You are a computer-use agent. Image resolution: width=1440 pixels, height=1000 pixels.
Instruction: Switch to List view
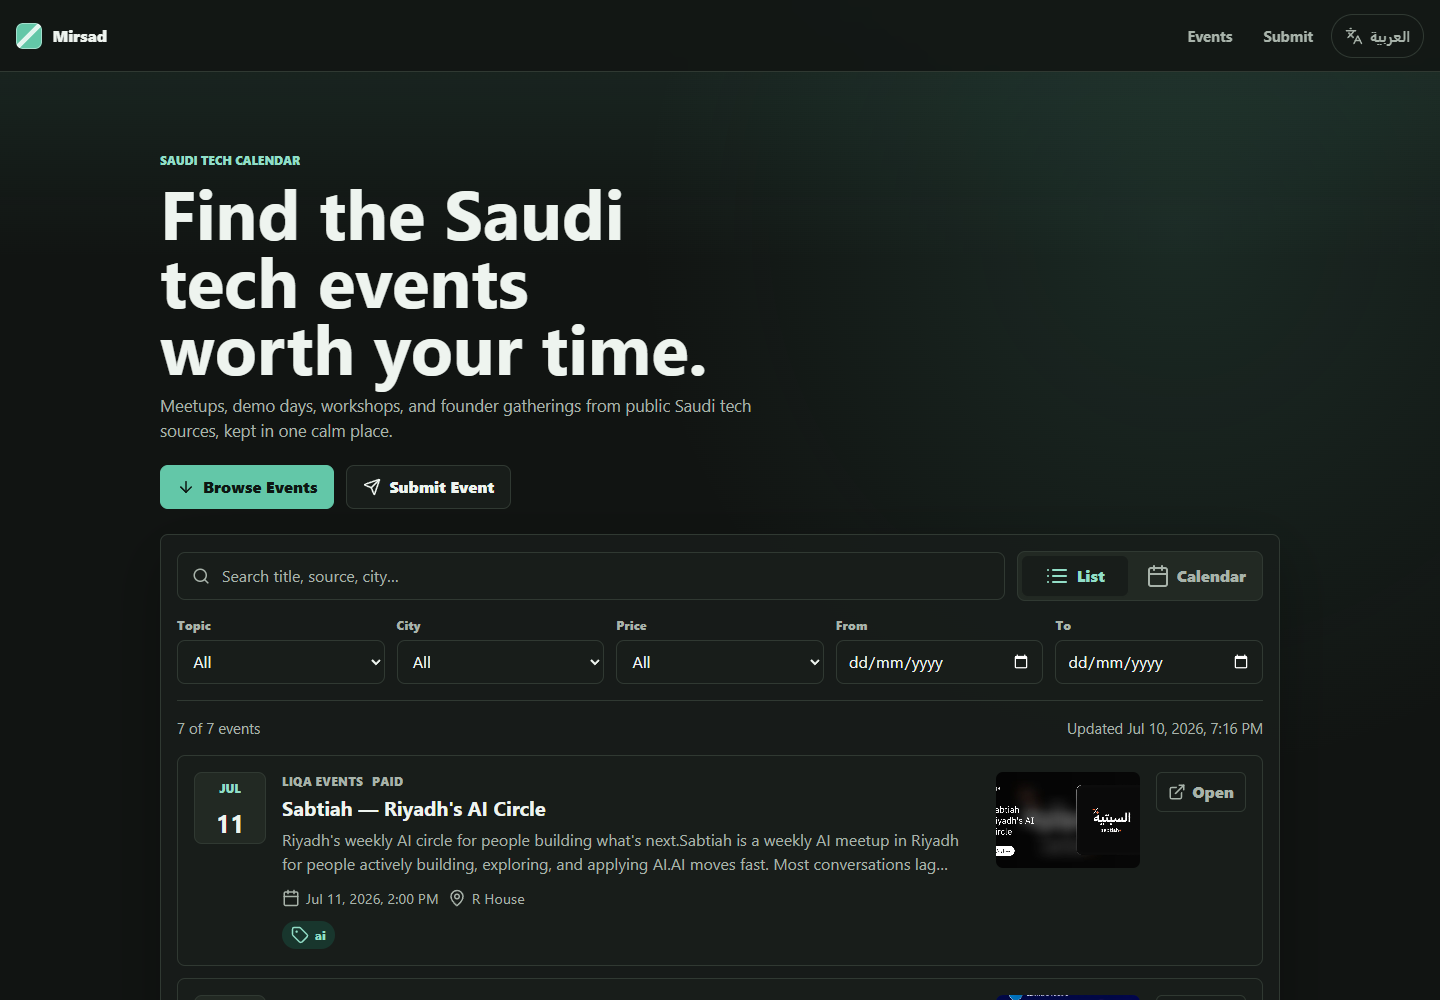1075,576
